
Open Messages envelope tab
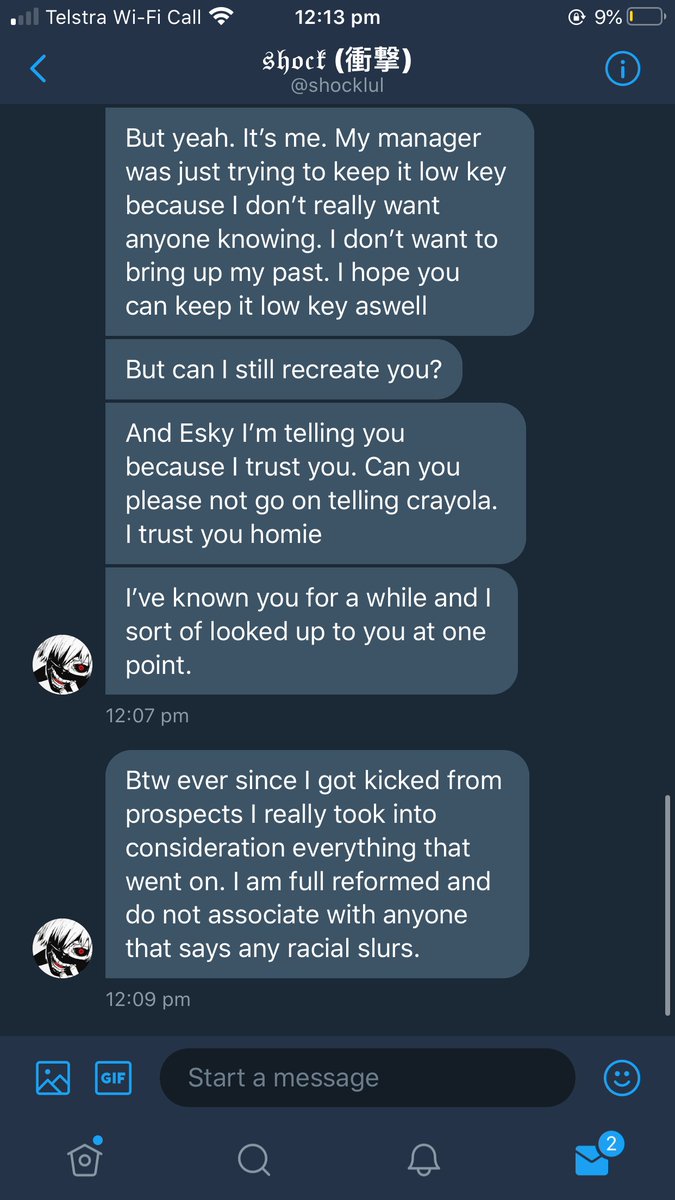pos(593,1158)
